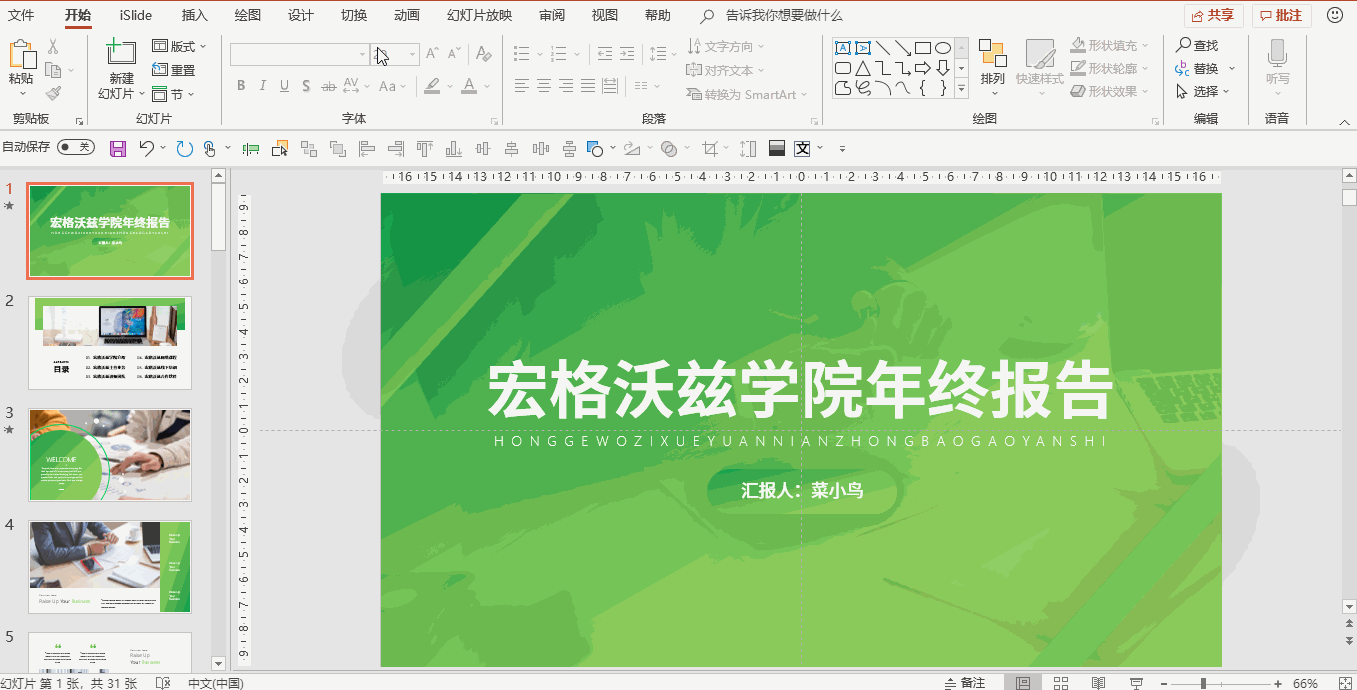Save with the purple floppy disk icon
1357x690 pixels.
(118, 149)
